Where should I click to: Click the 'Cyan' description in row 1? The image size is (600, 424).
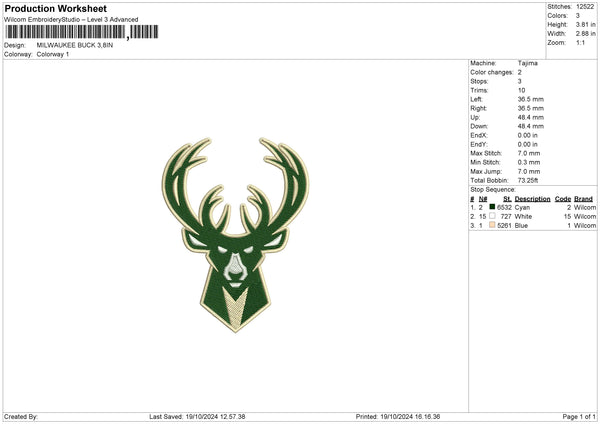point(522,207)
